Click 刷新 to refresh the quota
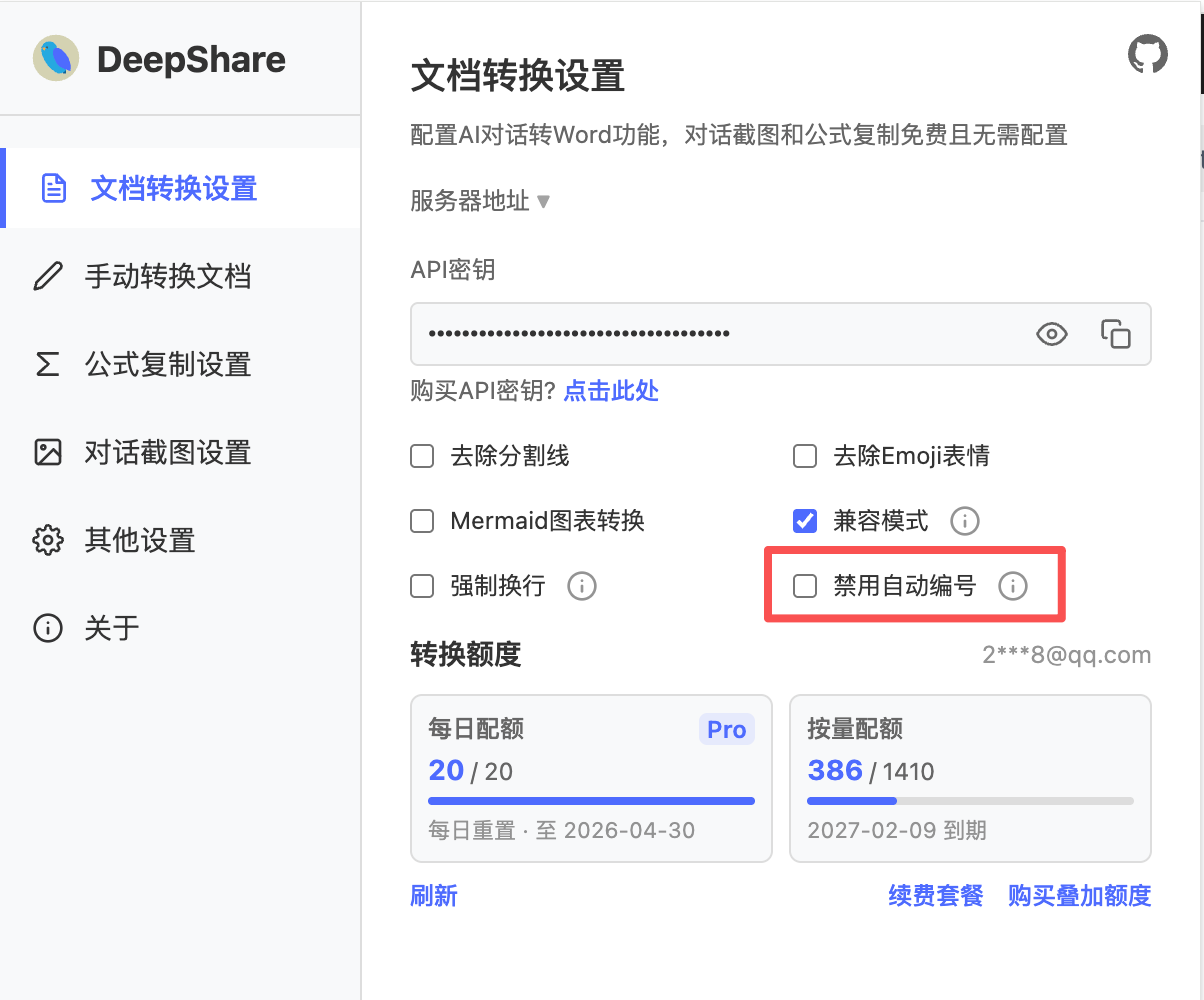The height and width of the screenshot is (1000, 1204). click(x=434, y=896)
